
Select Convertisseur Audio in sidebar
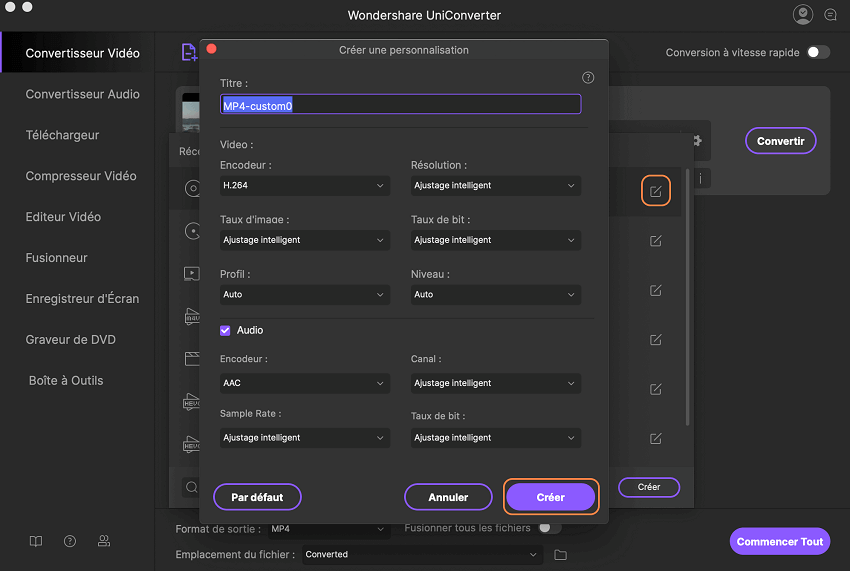click(x=82, y=94)
